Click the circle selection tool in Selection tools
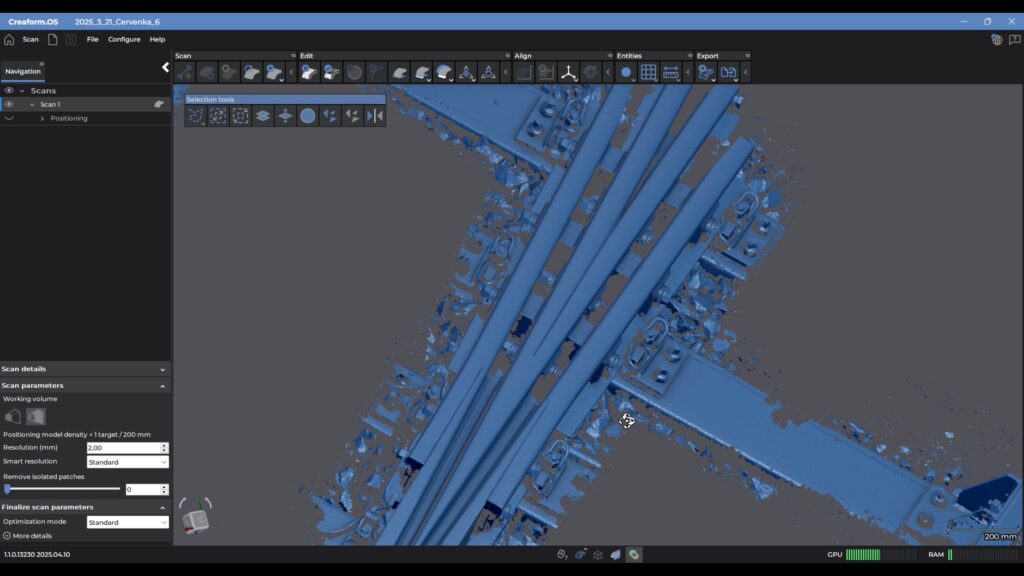The width and height of the screenshot is (1024, 576). [308, 116]
